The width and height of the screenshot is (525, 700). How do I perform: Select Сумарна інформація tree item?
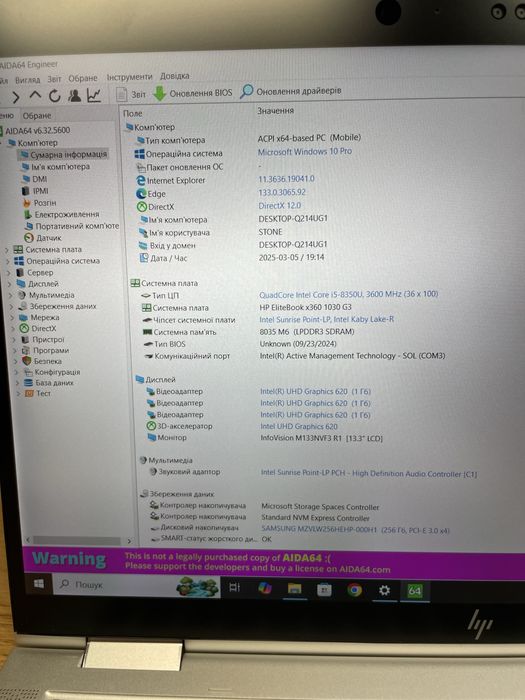[64, 154]
